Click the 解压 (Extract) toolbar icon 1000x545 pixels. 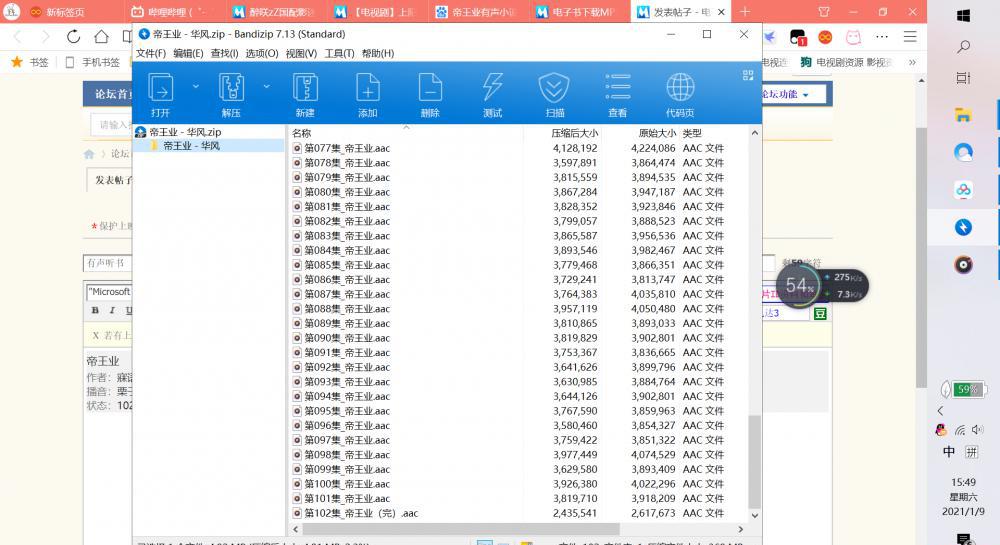pyautogui.click(x=231, y=87)
